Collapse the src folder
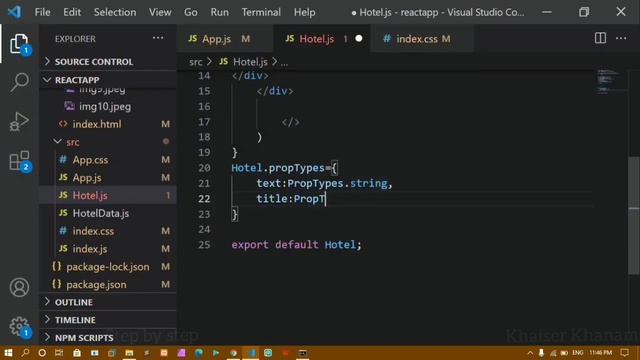Screen dimensions: 640x360 point(108,142)
